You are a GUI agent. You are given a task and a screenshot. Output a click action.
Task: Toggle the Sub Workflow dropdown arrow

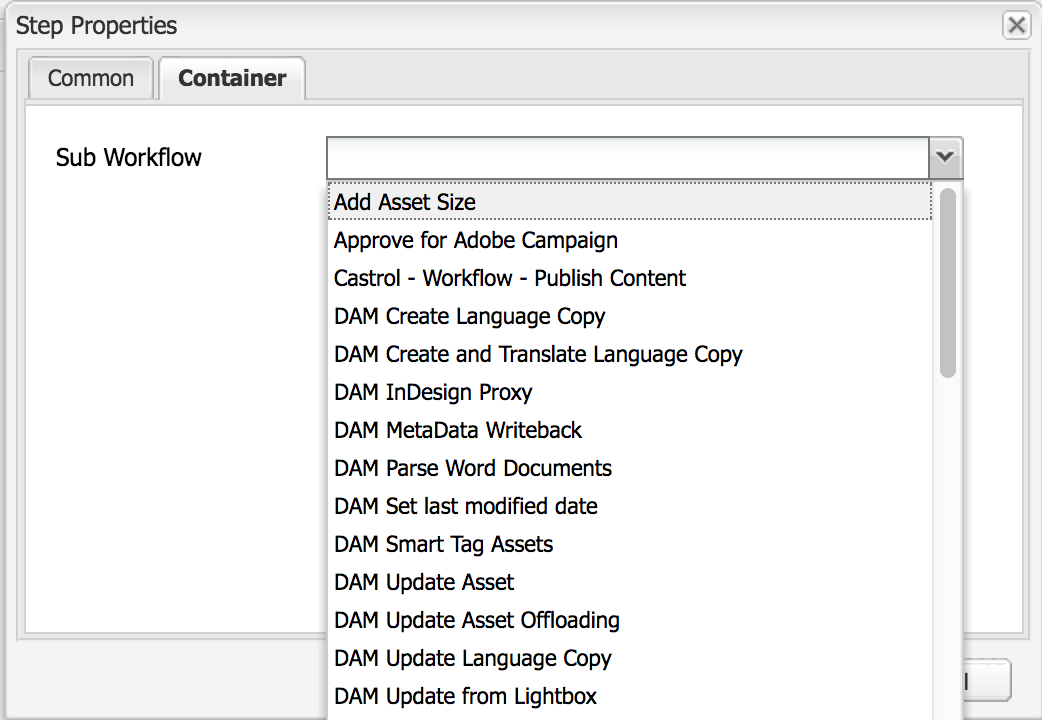[945, 158]
